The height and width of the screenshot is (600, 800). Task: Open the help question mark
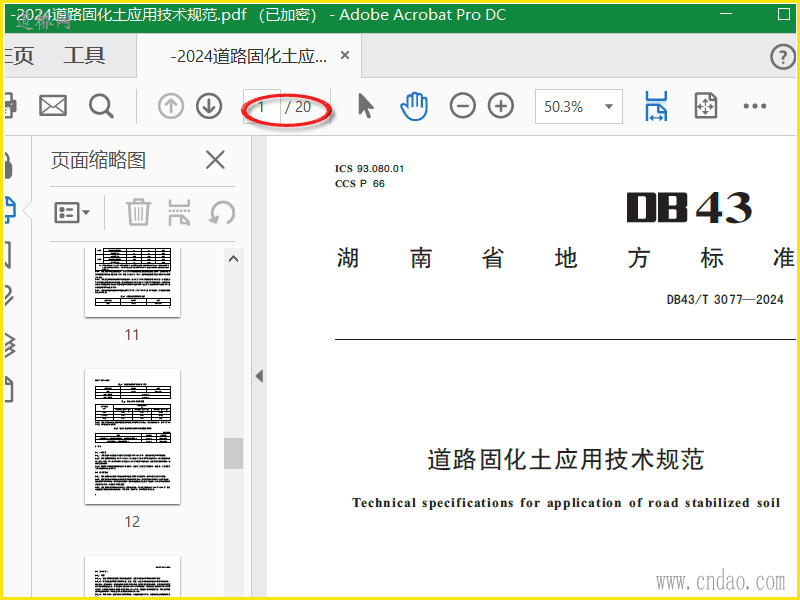pos(782,56)
